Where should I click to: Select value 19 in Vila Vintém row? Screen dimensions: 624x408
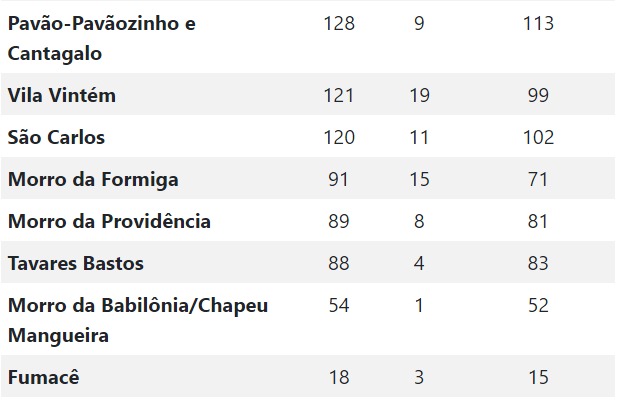point(419,96)
